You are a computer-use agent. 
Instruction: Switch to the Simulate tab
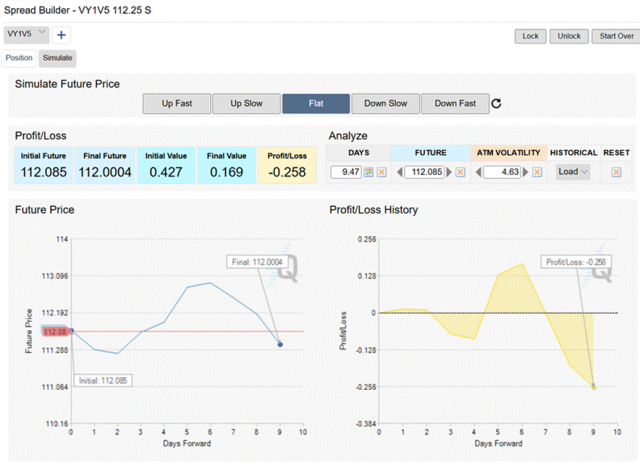tap(57, 58)
